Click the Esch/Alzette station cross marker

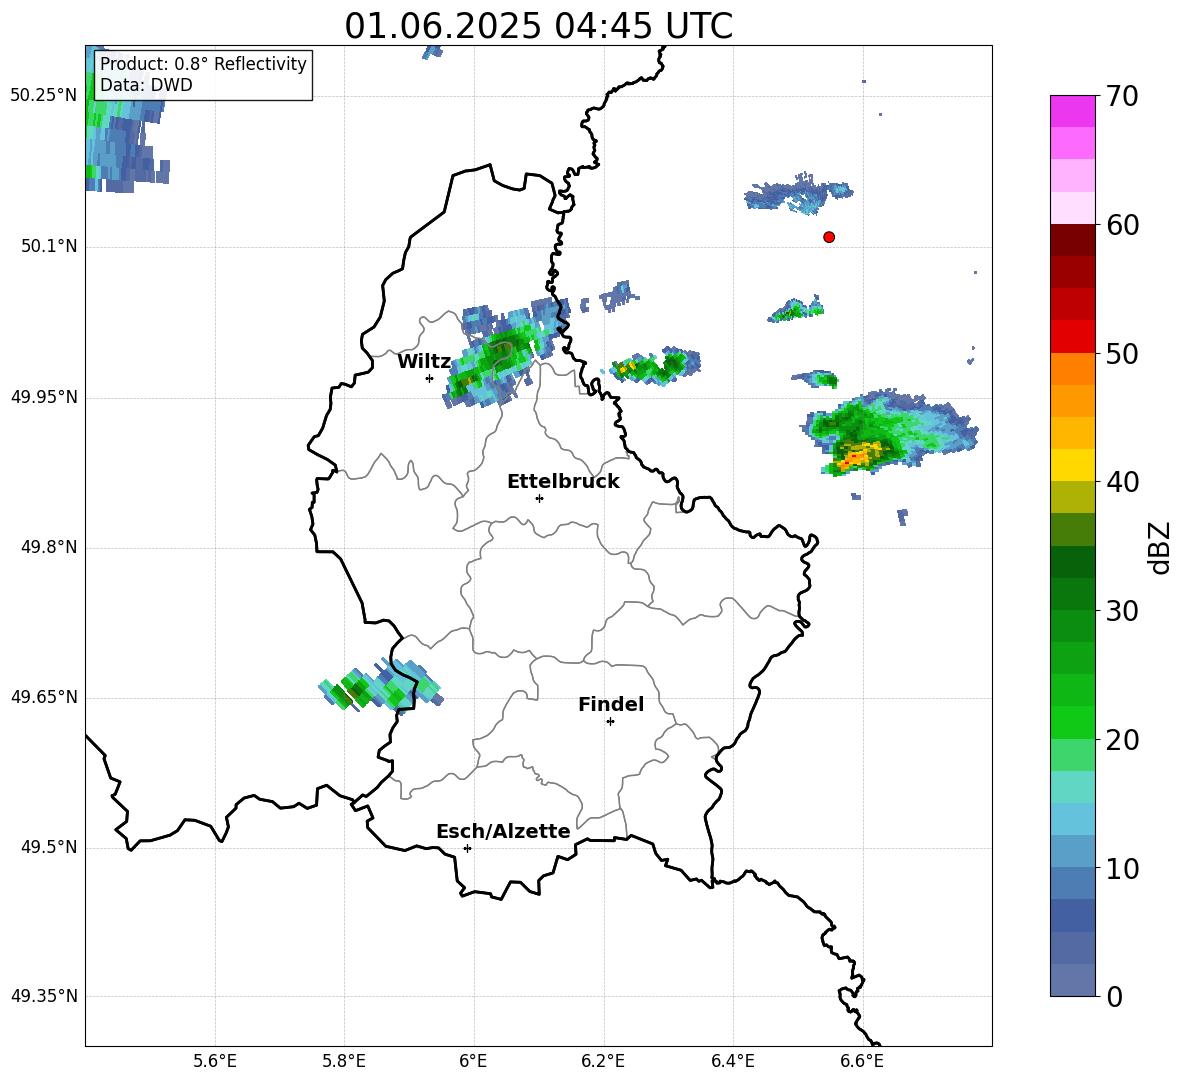point(467,848)
